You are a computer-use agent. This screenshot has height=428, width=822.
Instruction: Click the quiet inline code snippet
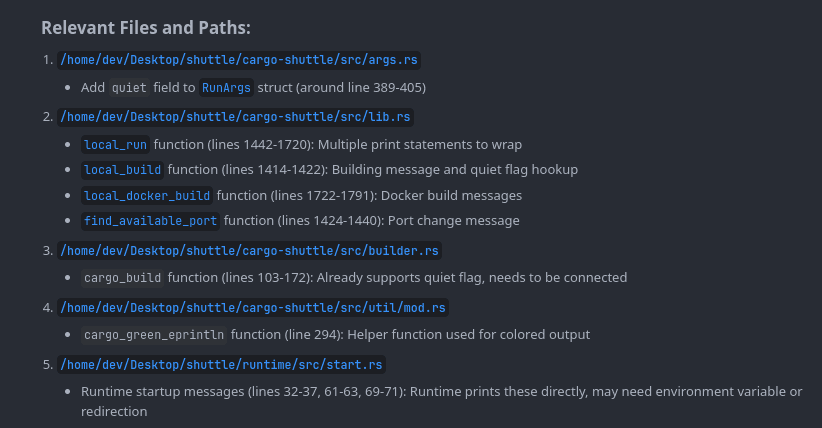pos(129,88)
